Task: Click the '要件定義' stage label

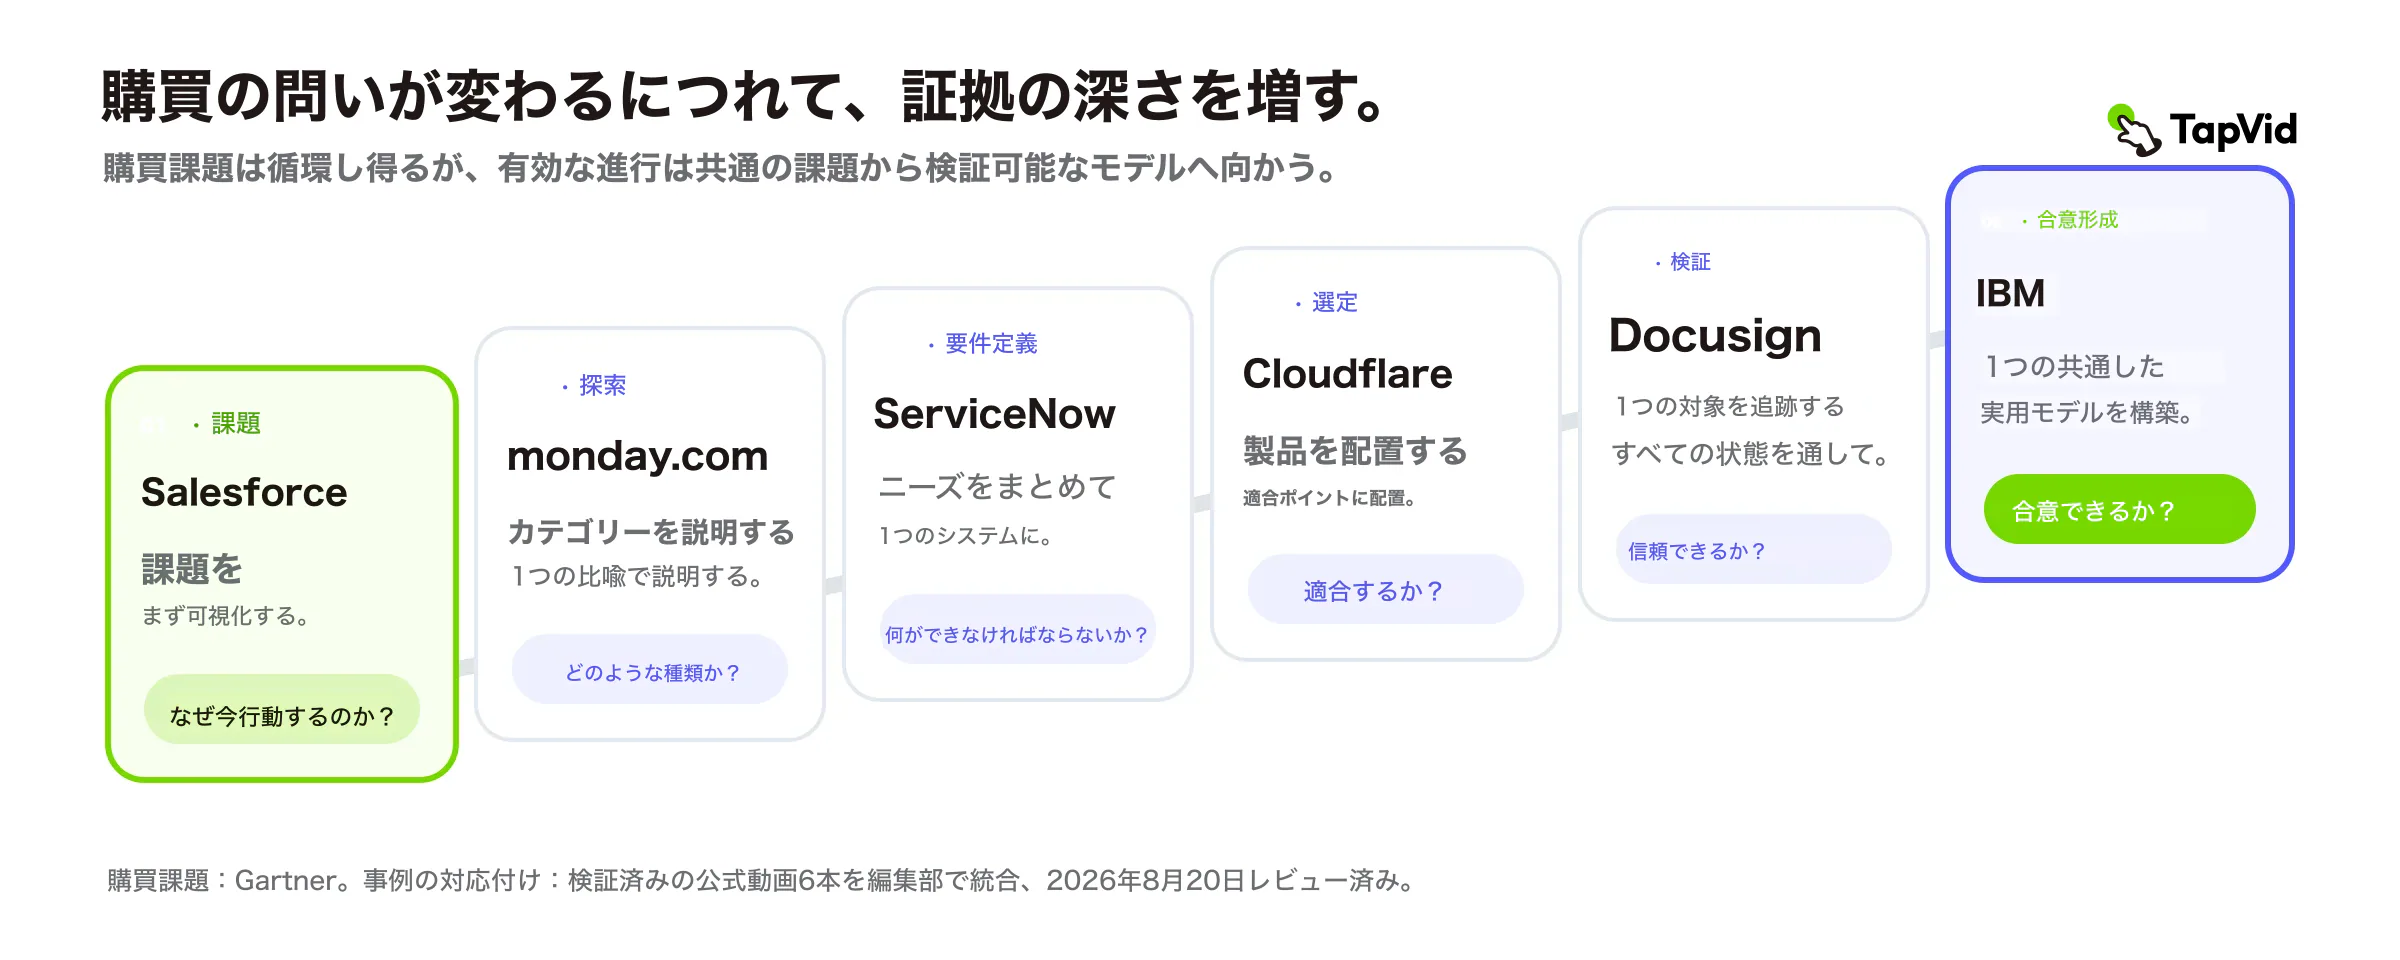Action: [x=991, y=344]
